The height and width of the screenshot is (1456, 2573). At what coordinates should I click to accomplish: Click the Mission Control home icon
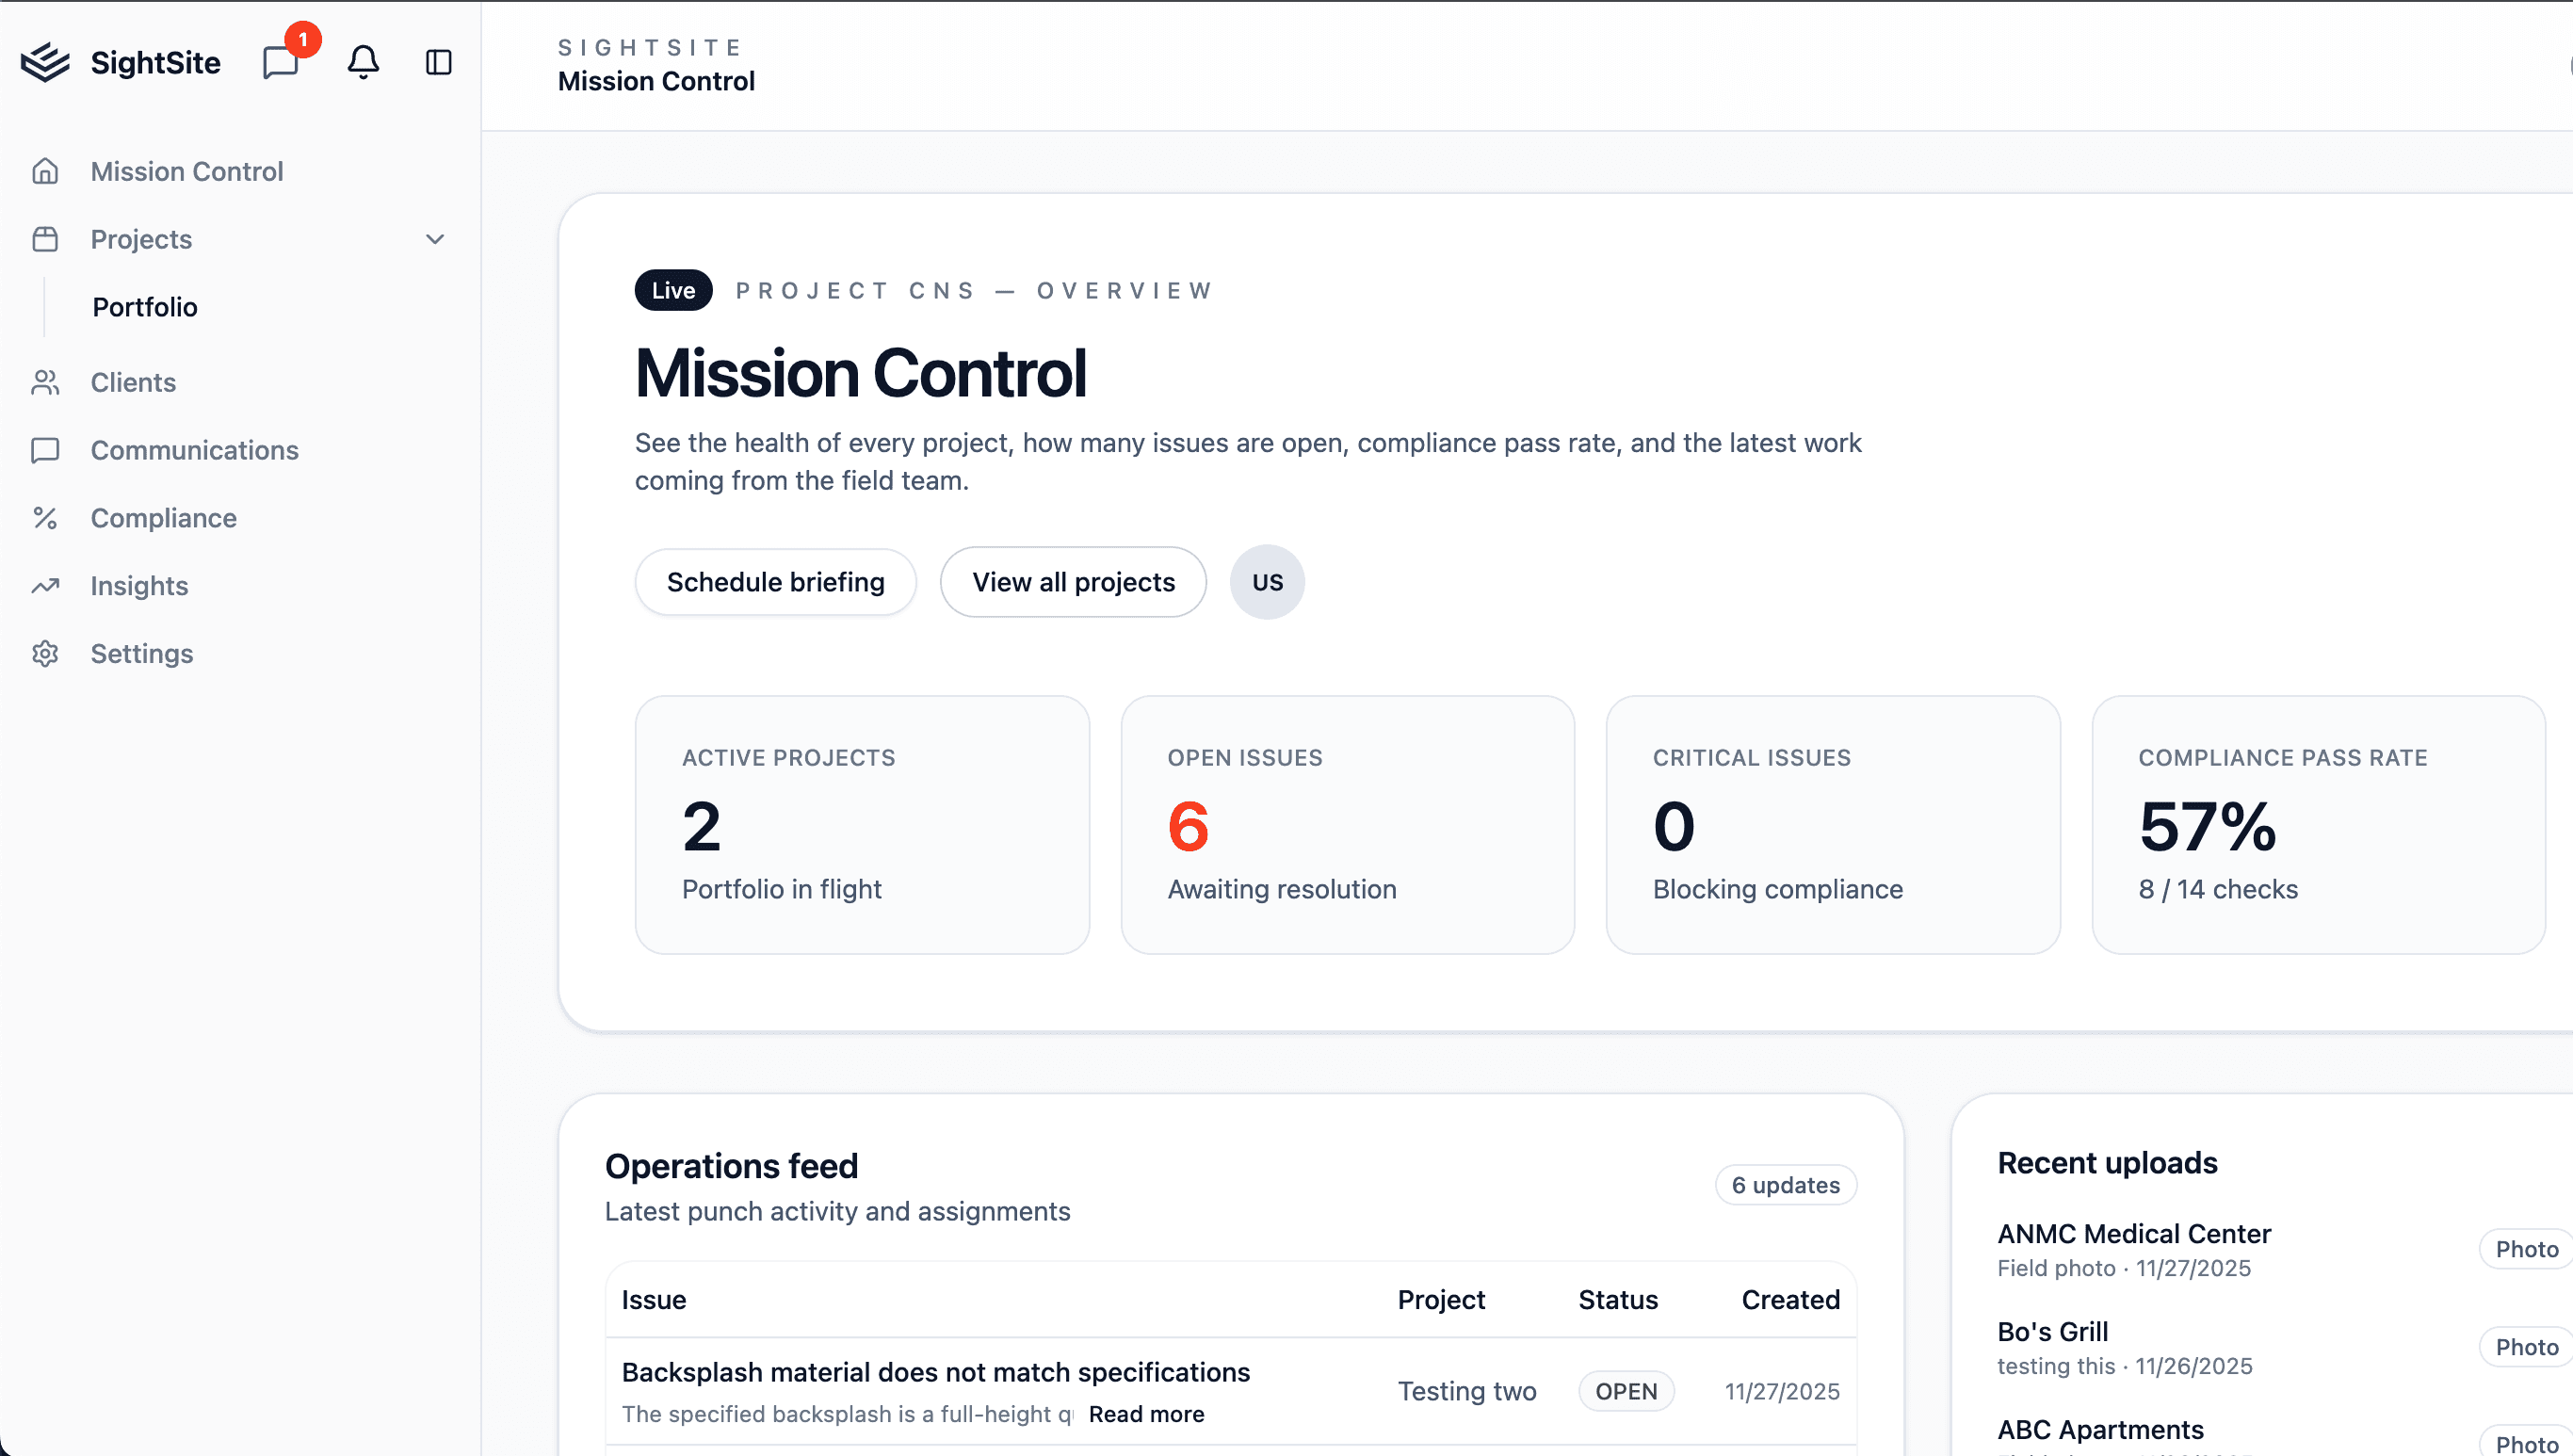click(x=45, y=171)
